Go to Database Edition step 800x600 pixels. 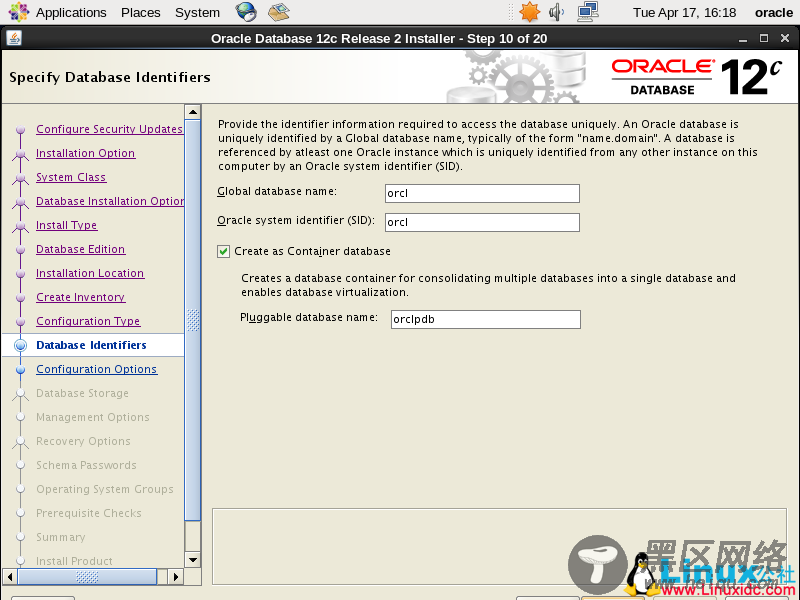click(x=81, y=249)
